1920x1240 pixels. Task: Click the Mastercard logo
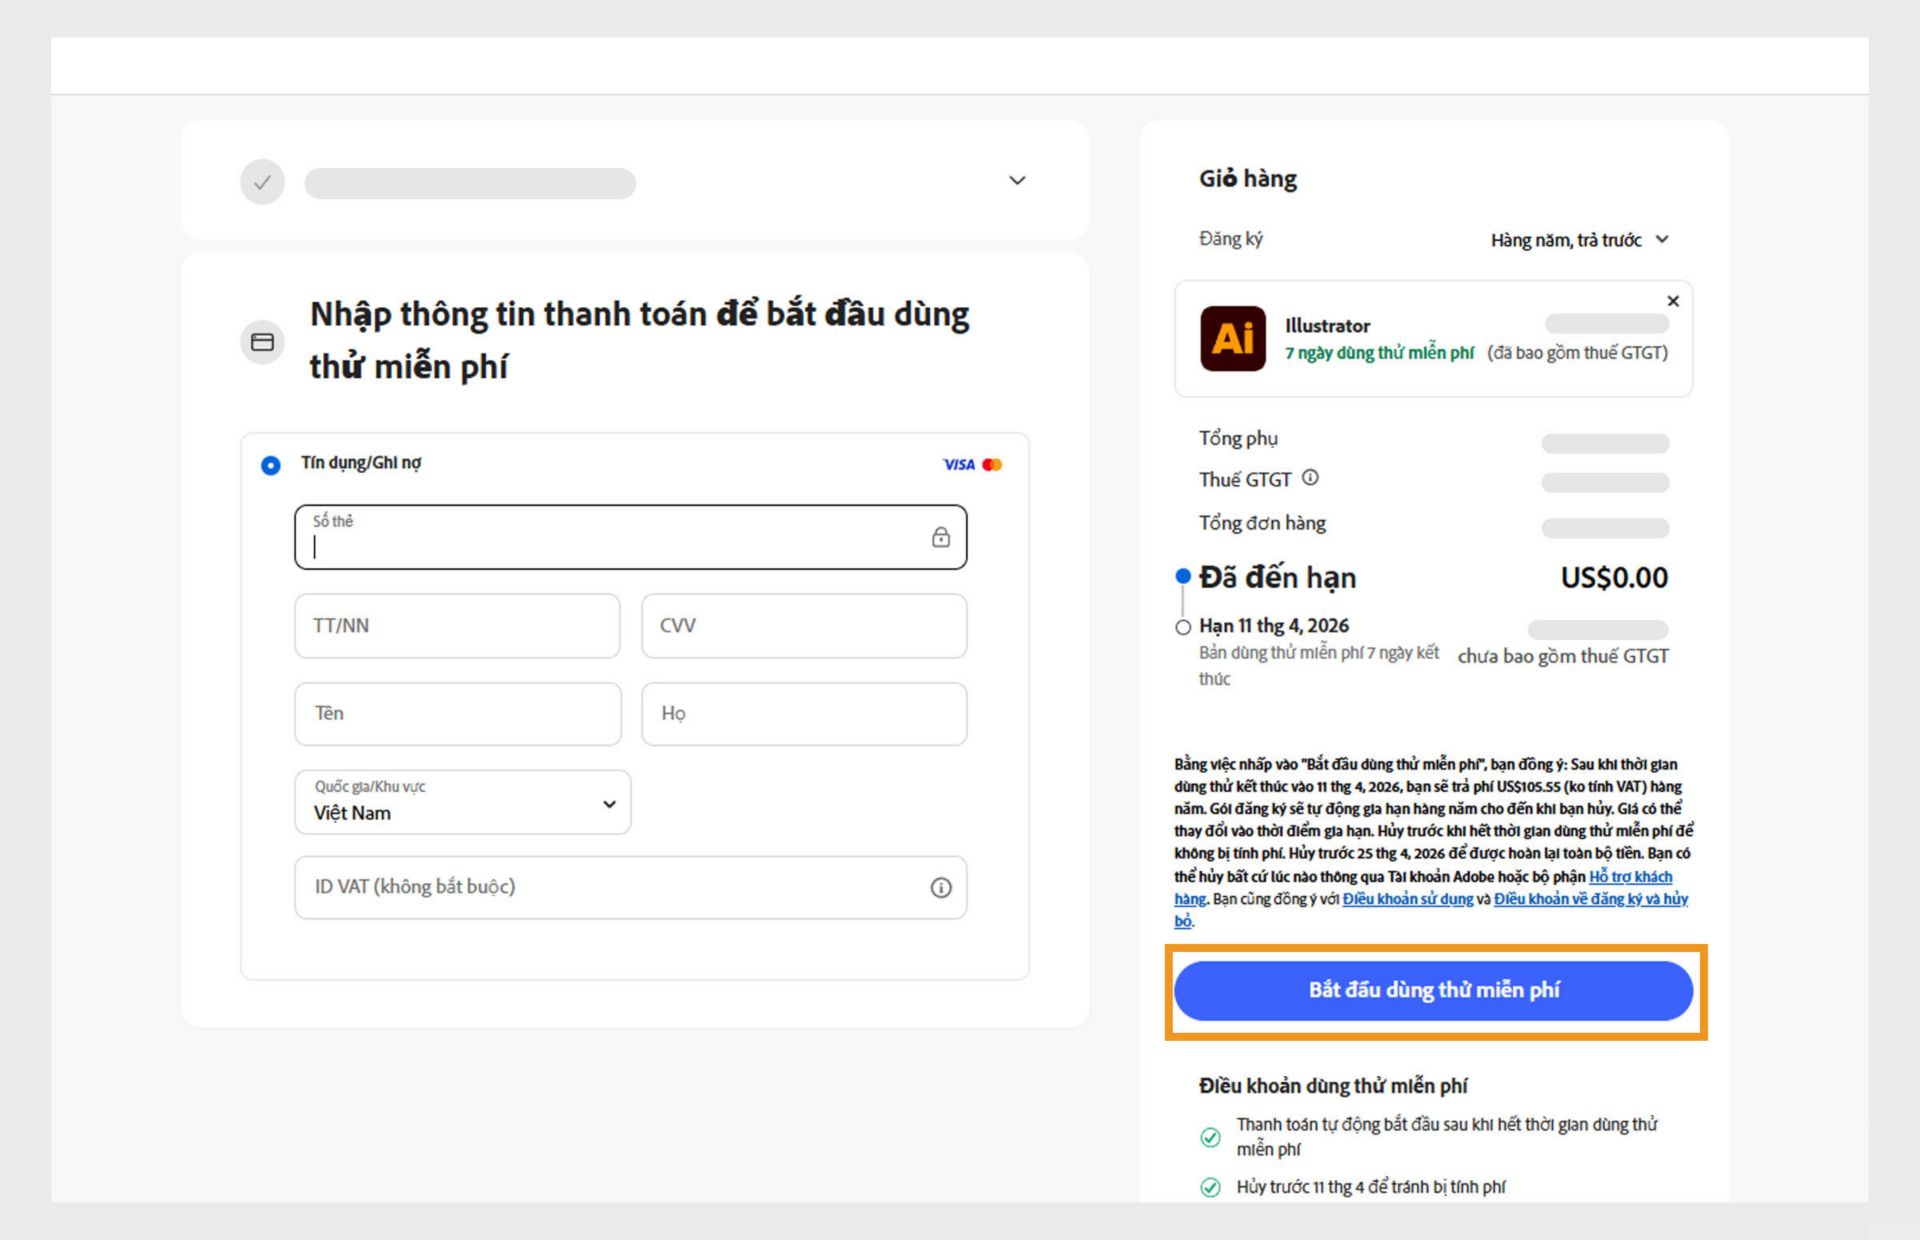992,464
